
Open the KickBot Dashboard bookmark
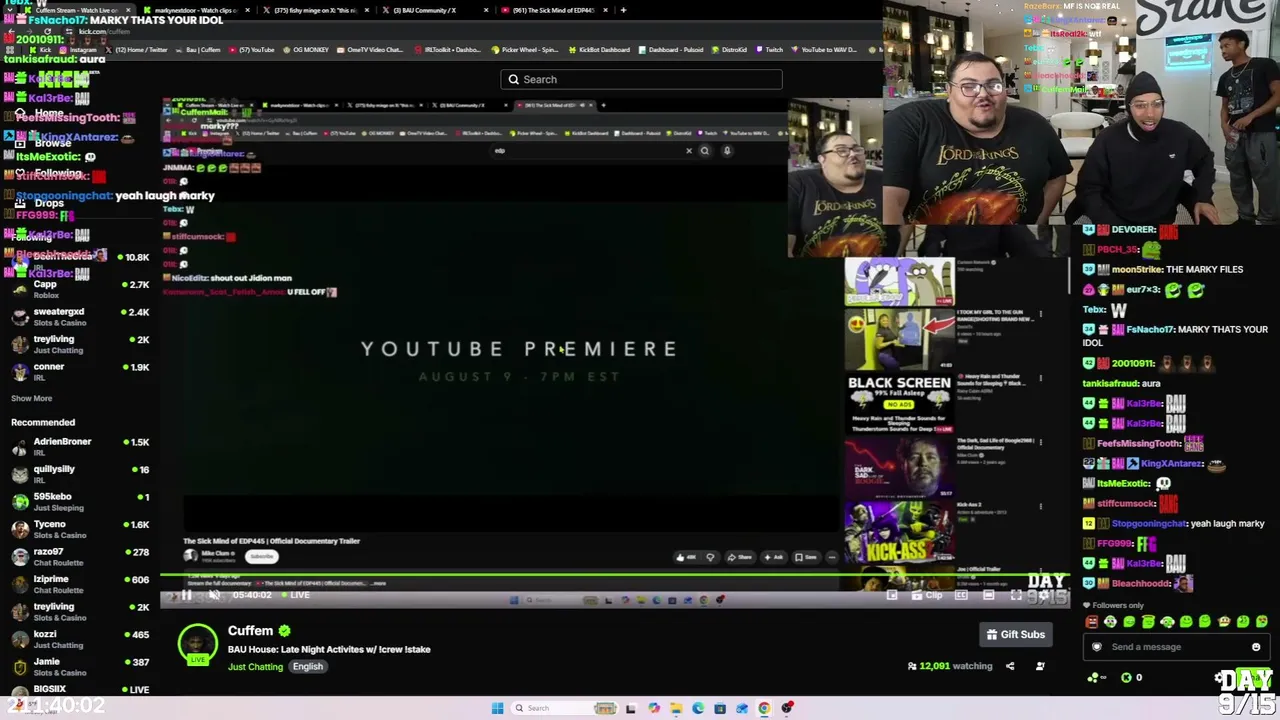pyautogui.click(x=599, y=50)
